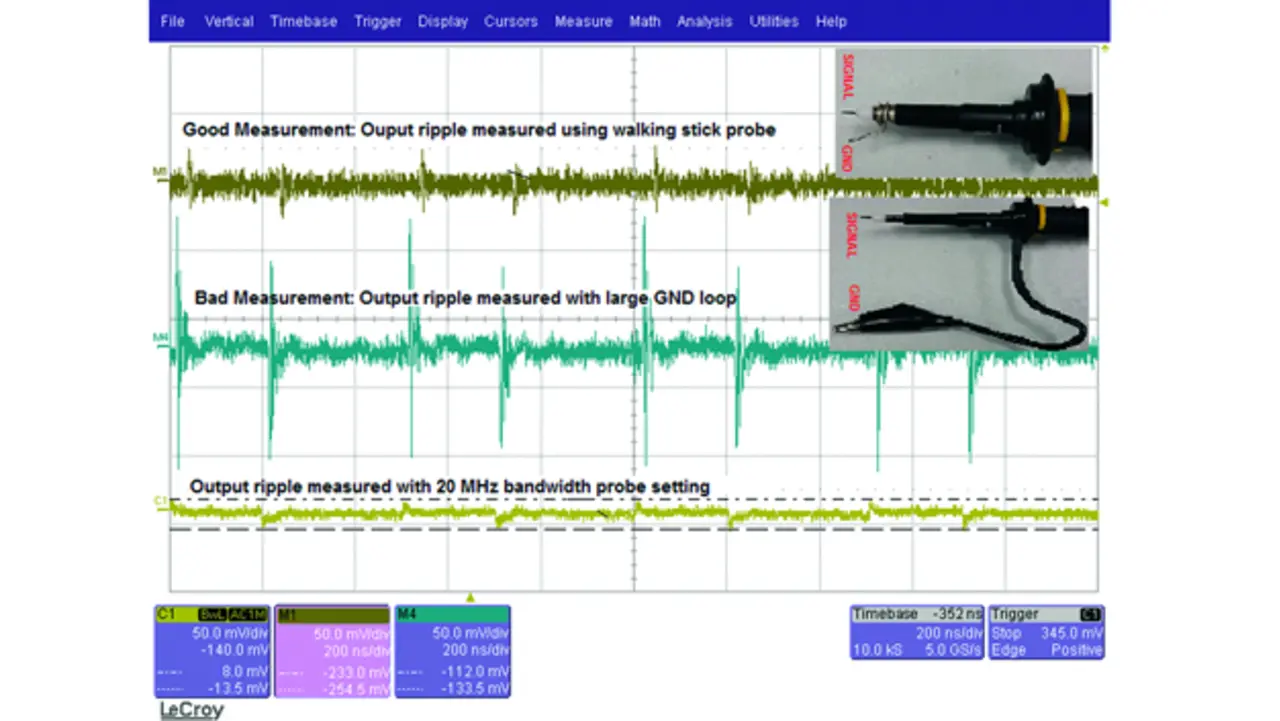Image resolution: width=1280 pixels, height=721 pixels.
Task: Expand the Cursors menu
Action: pos(510,21)
